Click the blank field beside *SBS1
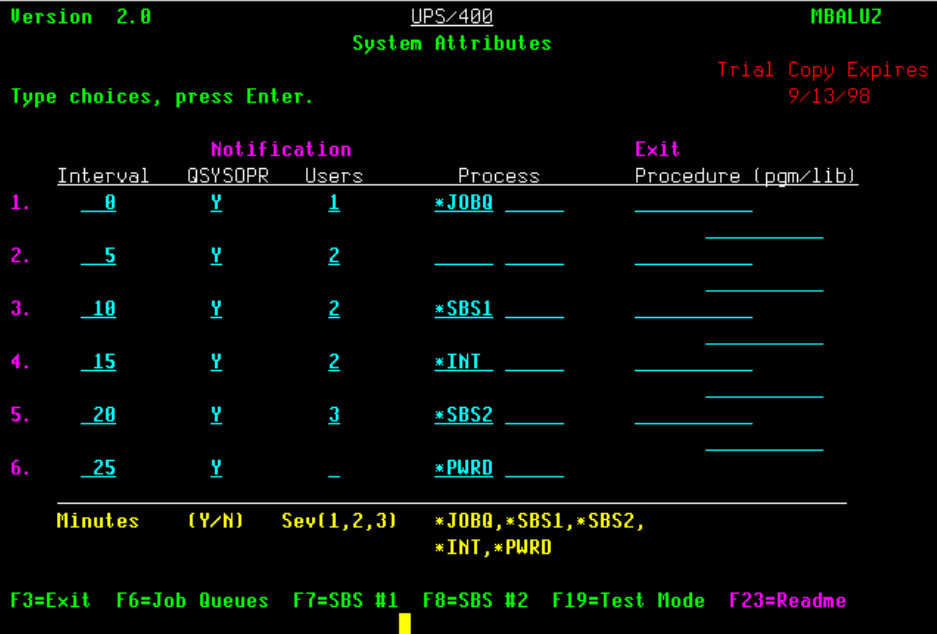Viewport: 937px width, 634px height. [534, 310]
